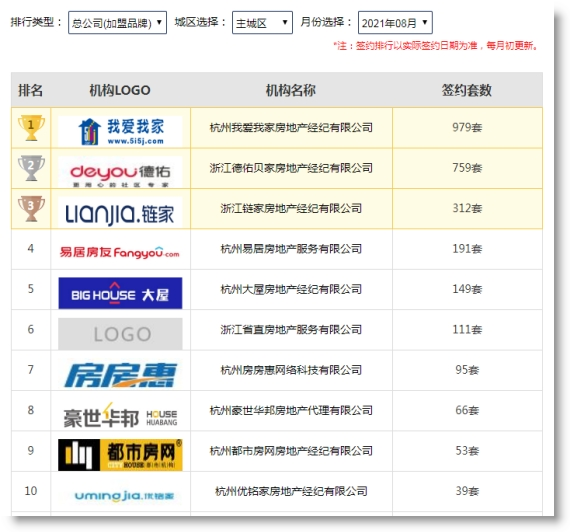Click rank number 5 cell
This screenshot has height=532, width=570.
coord(31,289)
